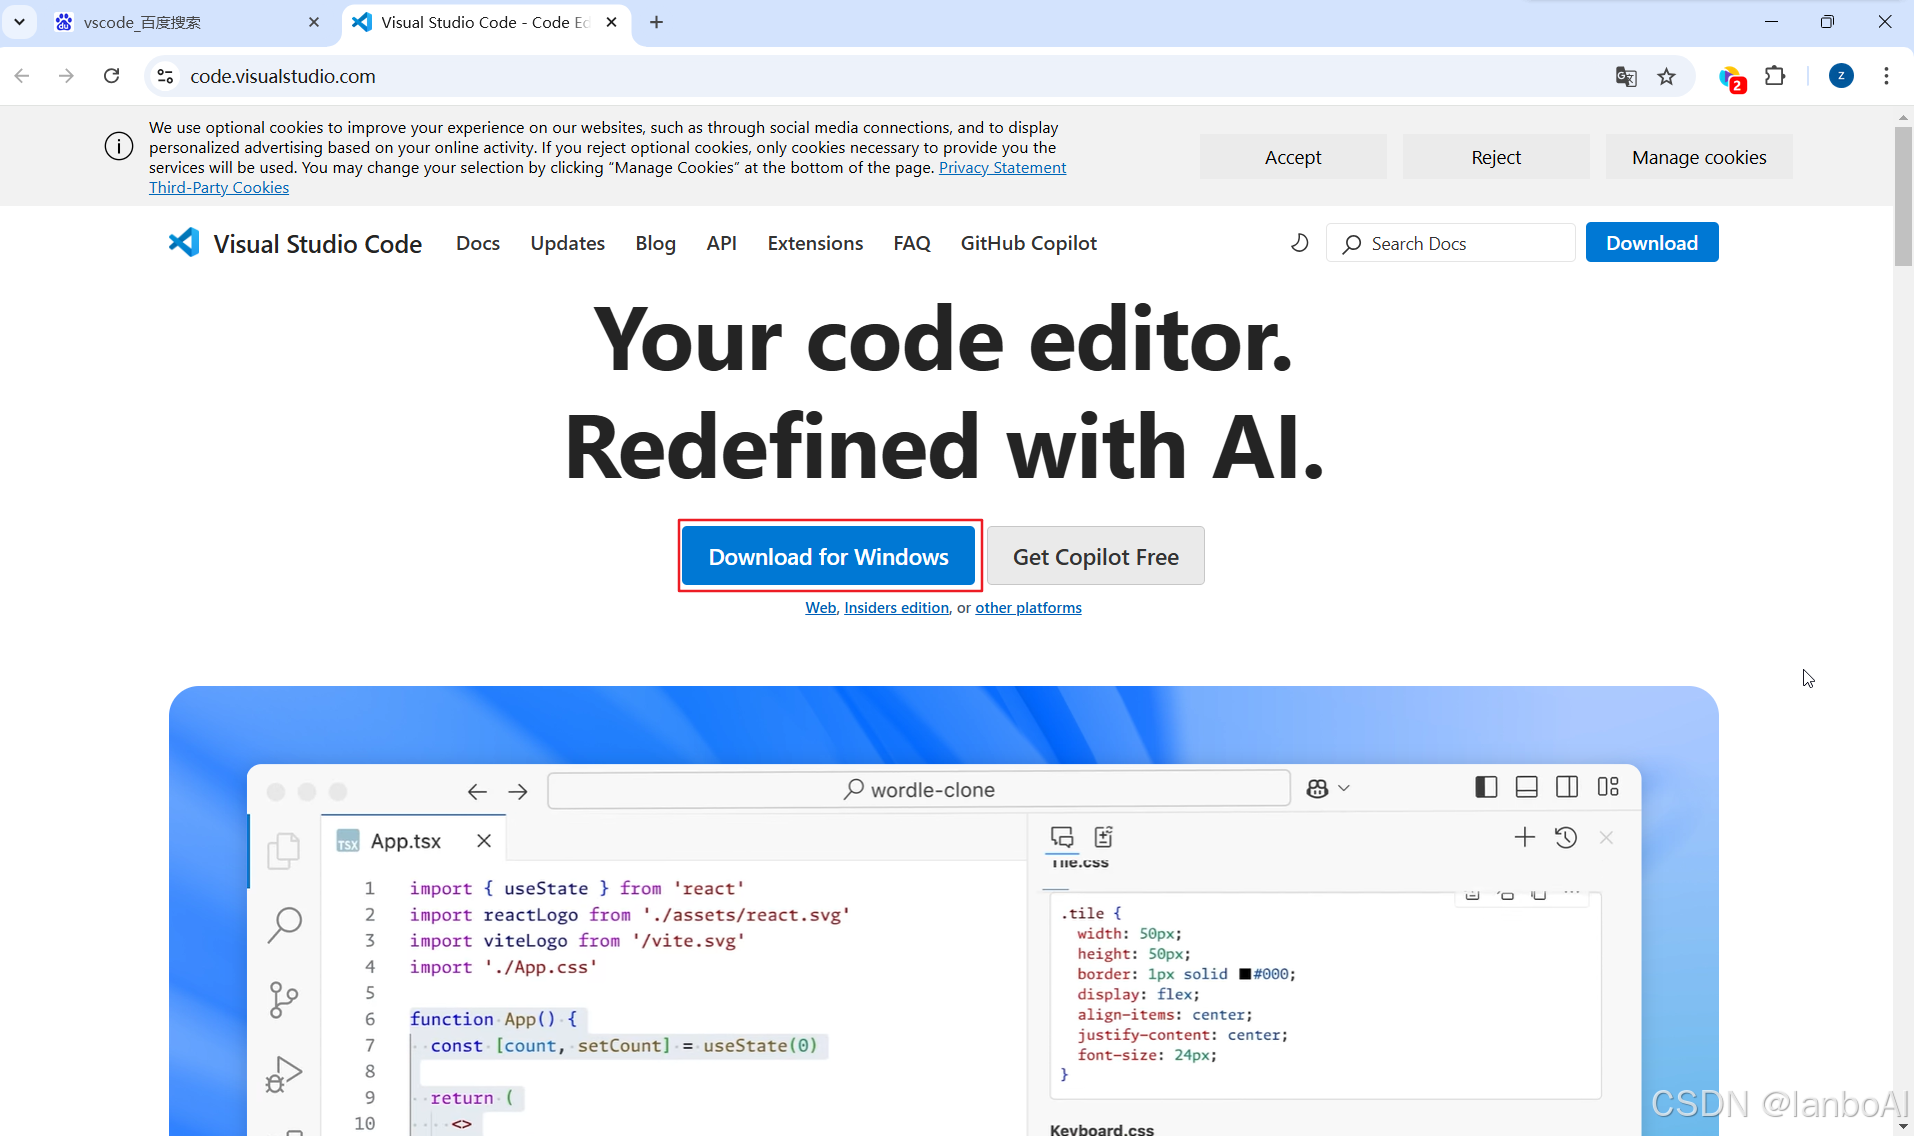View site information icon beside URL

[165, 76]
